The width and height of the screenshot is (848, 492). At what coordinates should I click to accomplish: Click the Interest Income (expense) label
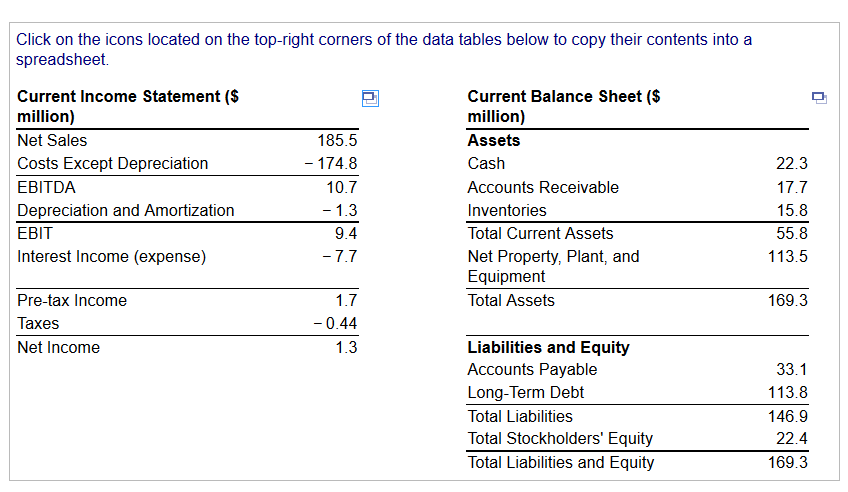coord(112,256)
